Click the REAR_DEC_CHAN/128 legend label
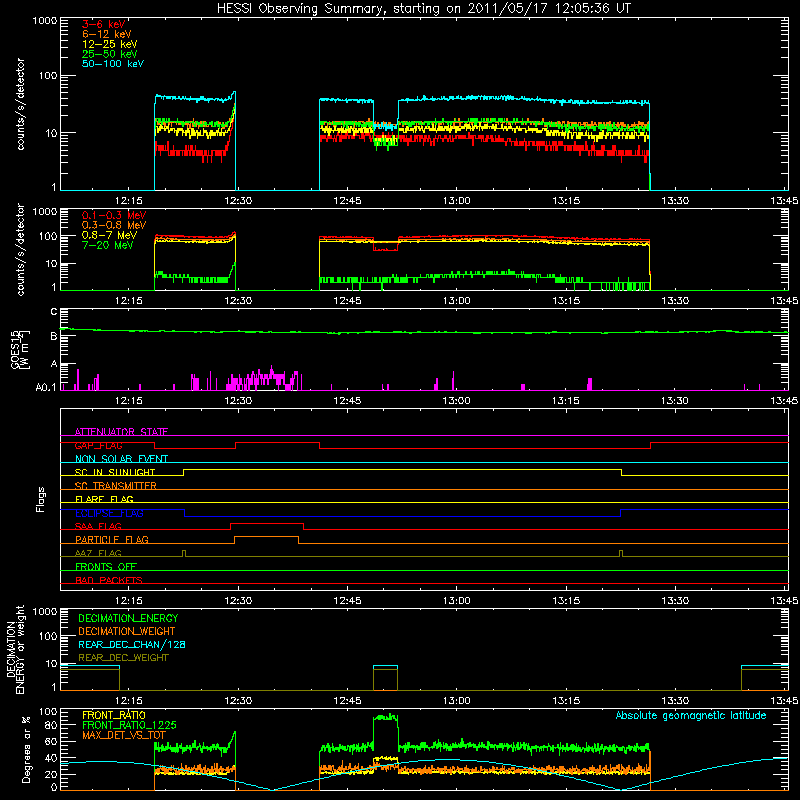The width and height of the screenshot is (800, 800). (132, 644)
